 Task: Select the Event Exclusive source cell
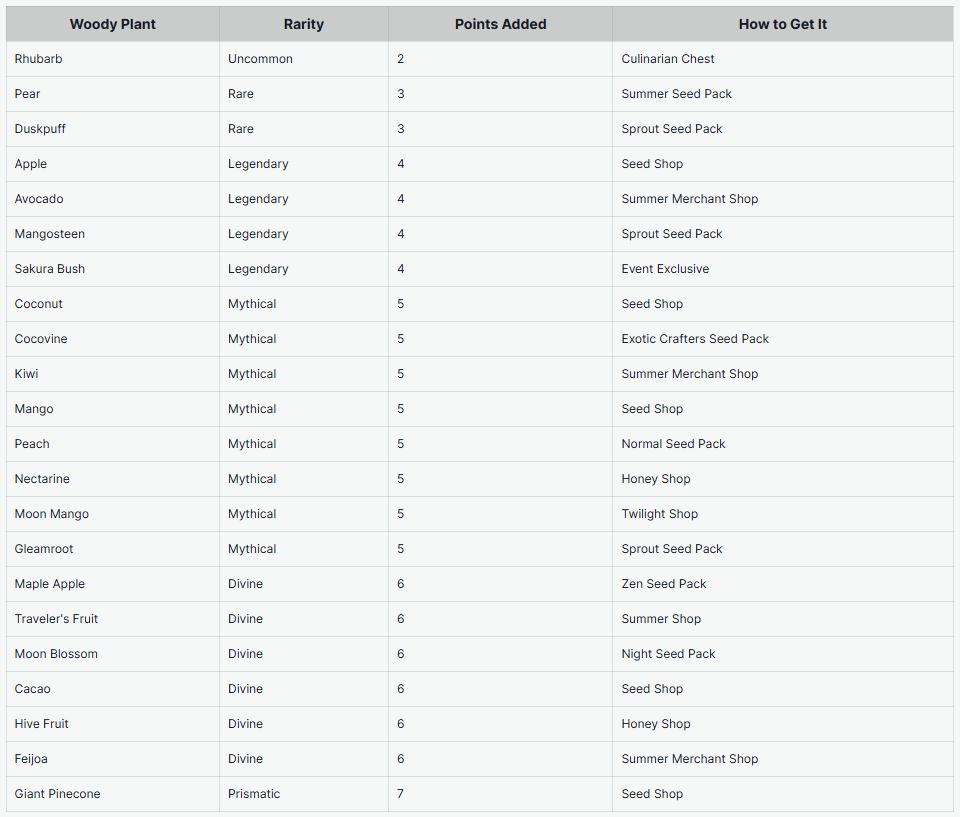pyautogui.click(x=665, y=269)
